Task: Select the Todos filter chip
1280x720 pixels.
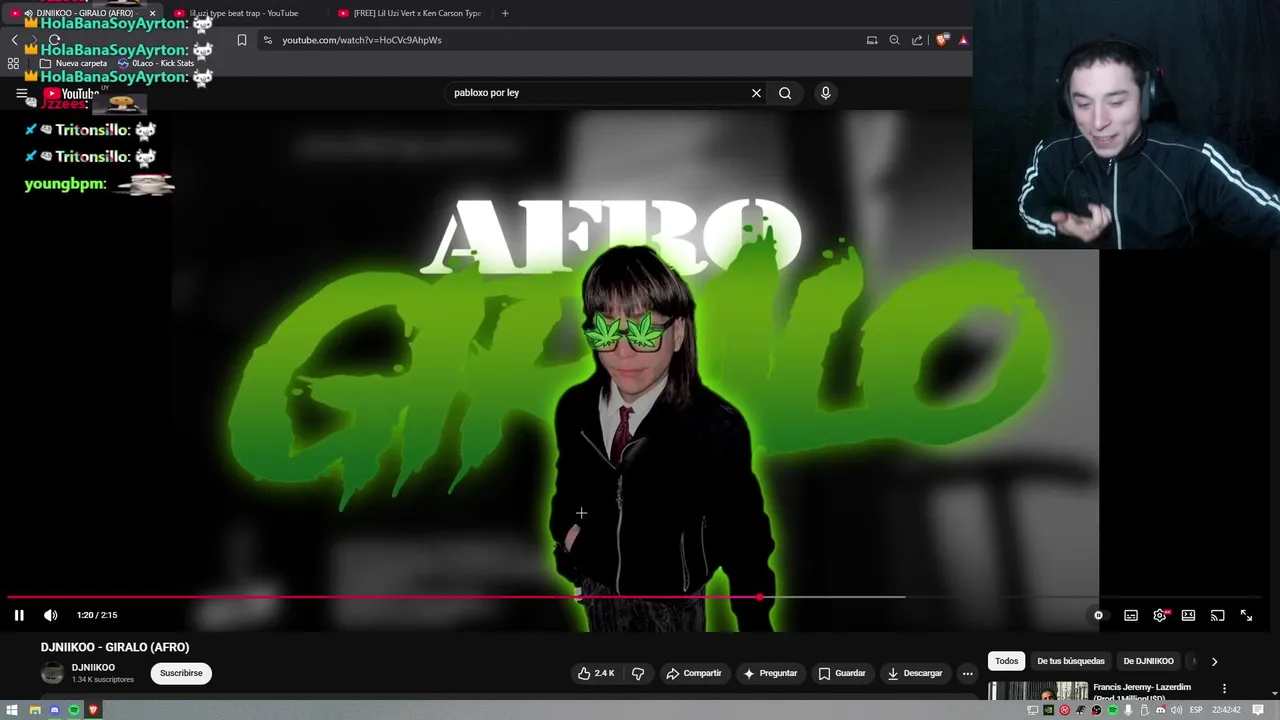Action: [1006, 661]
